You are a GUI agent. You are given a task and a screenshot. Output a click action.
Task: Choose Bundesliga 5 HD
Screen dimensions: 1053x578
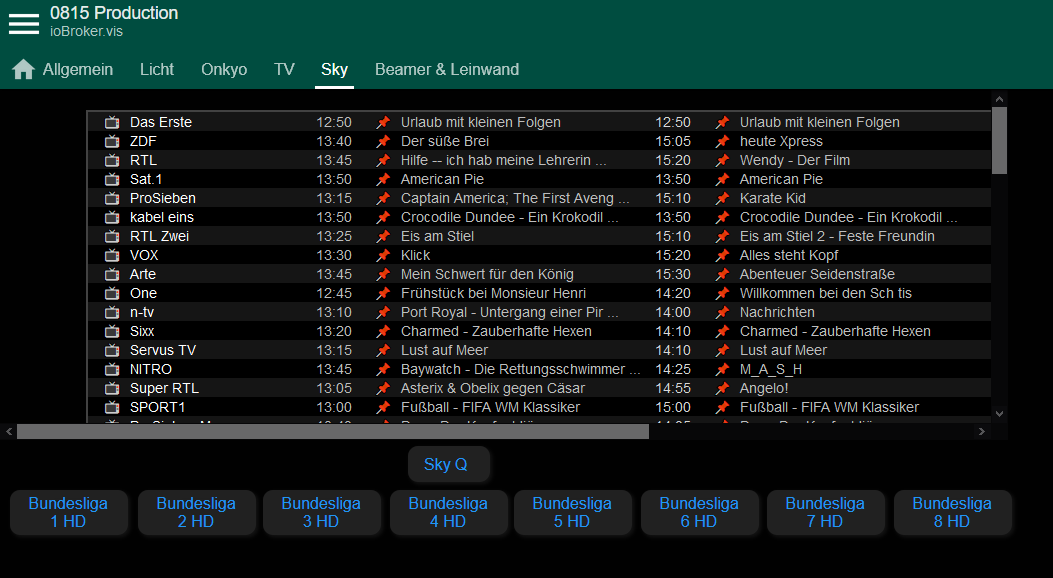(x=572, y=512)
